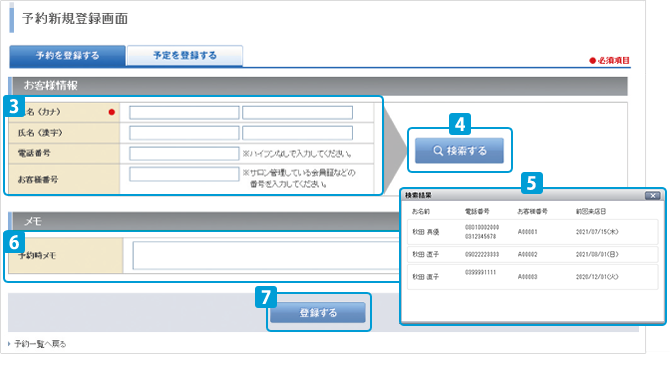The width and height of the screenshot is (670, 370).
Task: Click the magnifier icon on 検索する
Action: coord(438,150)
